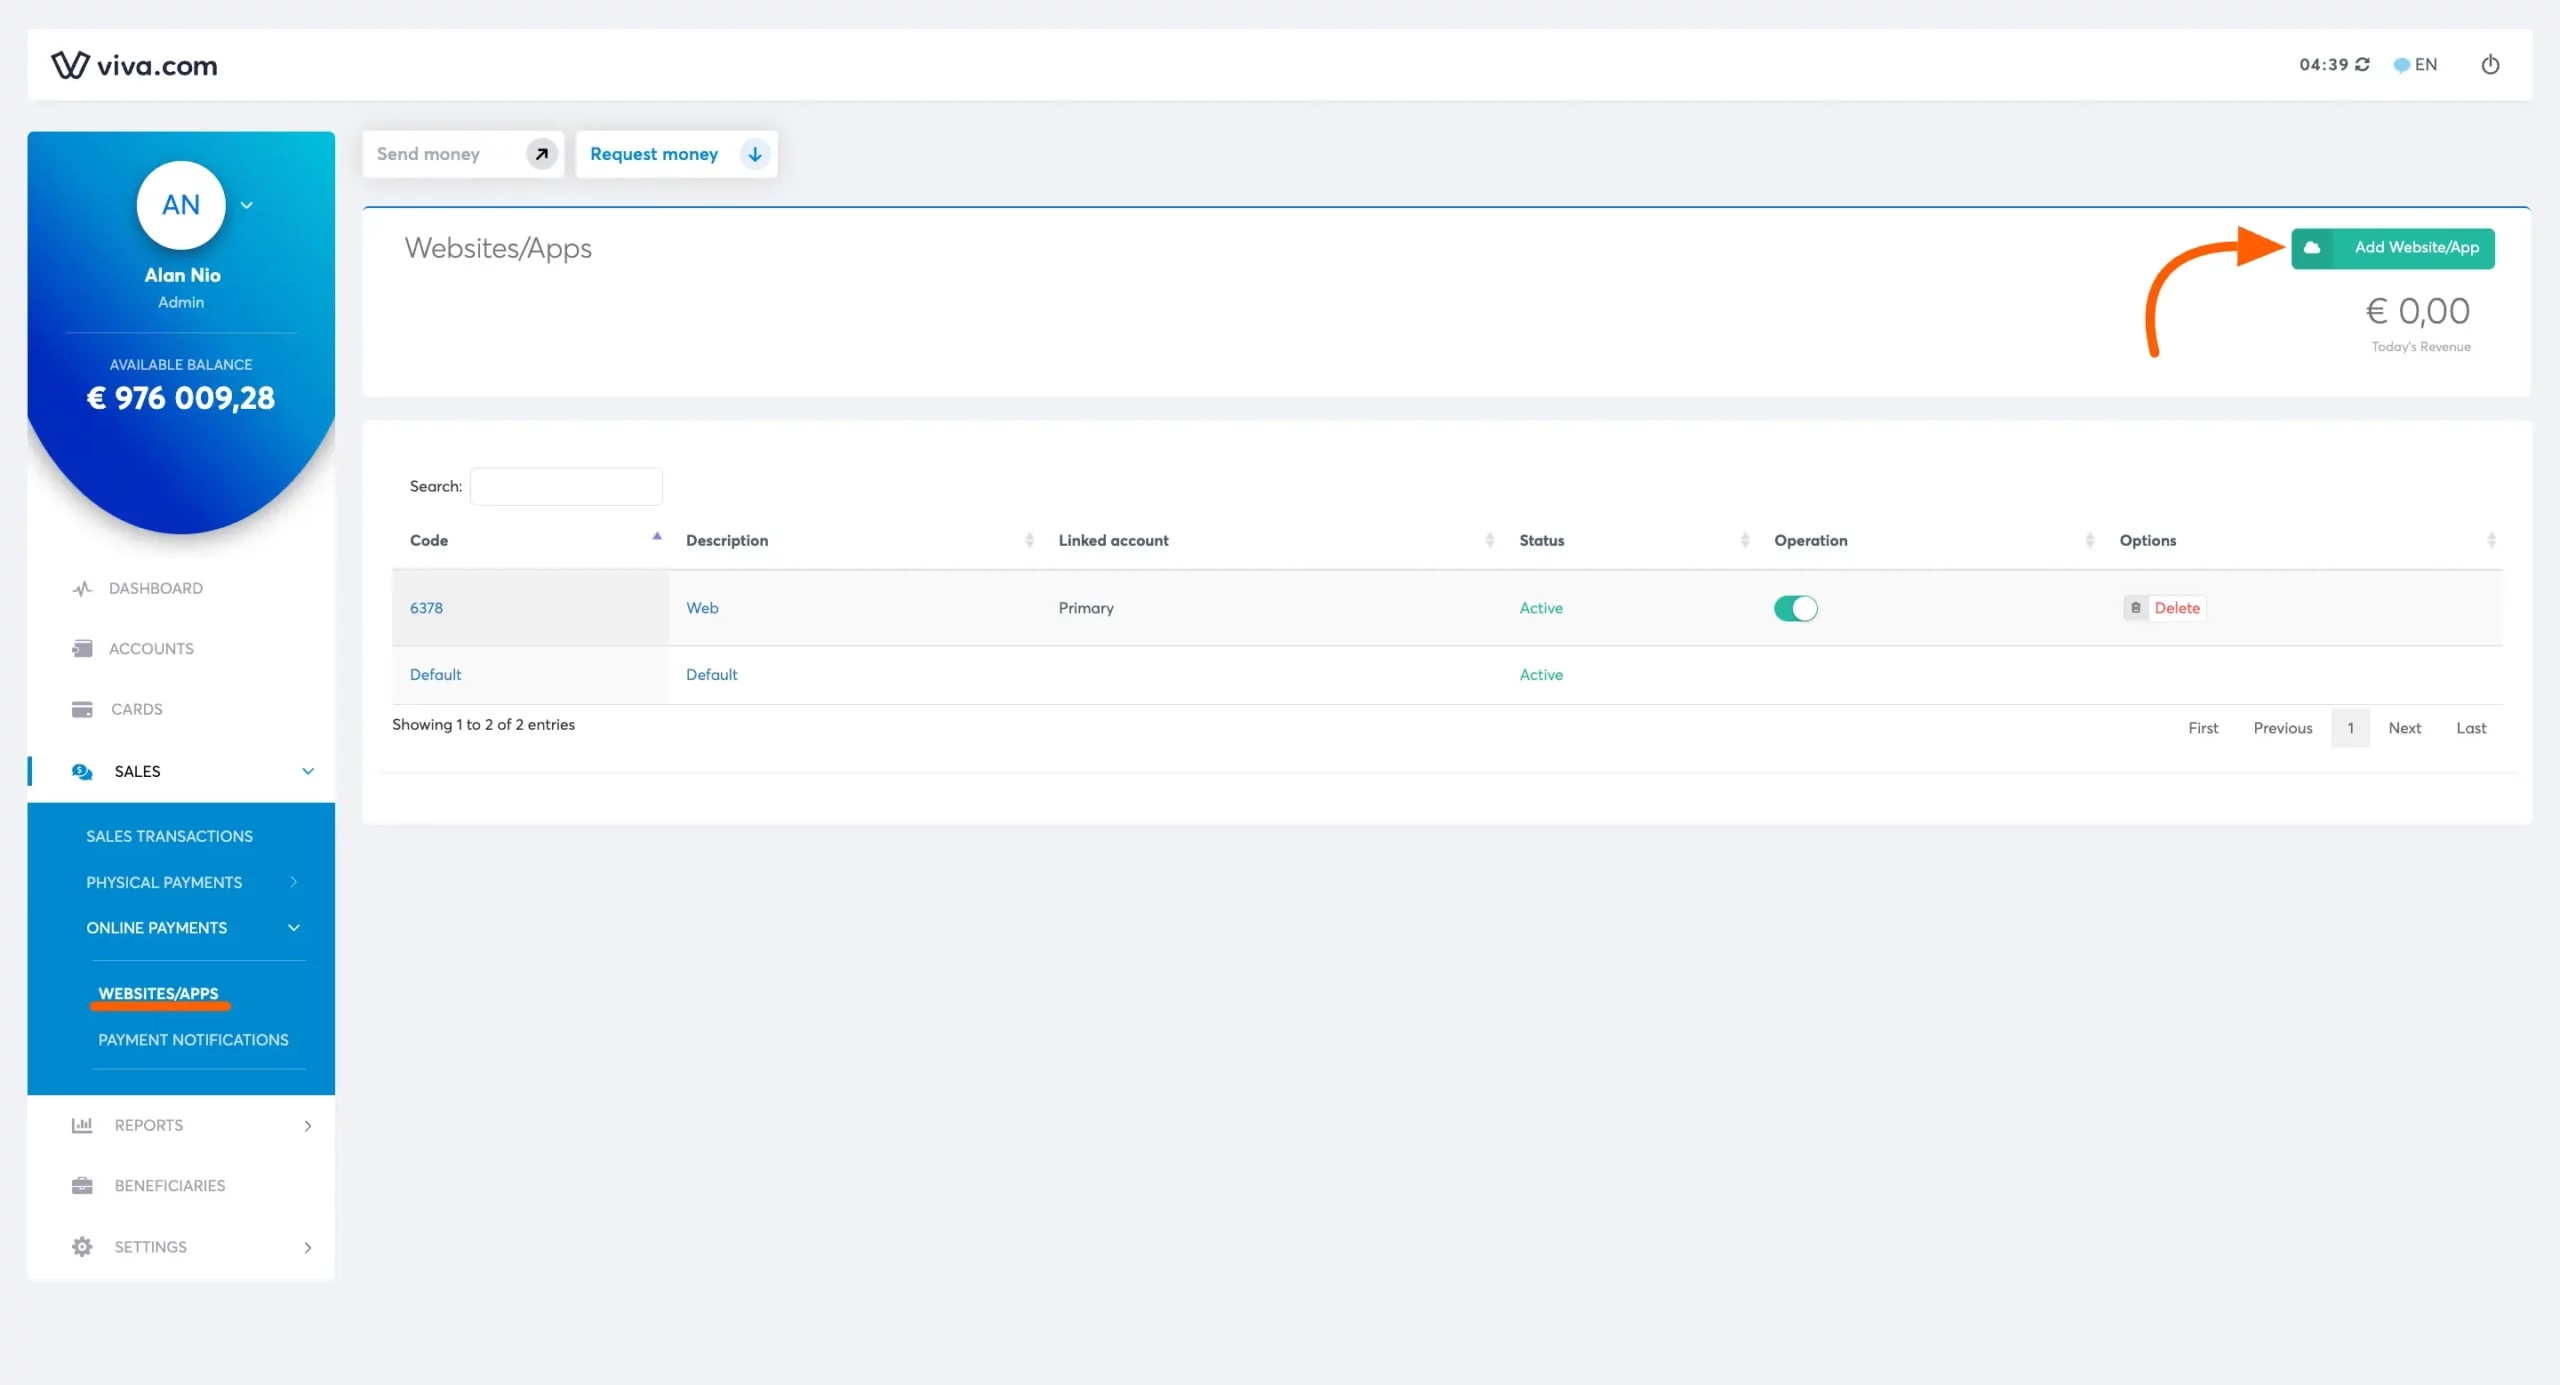Select the Accounts icon in sidebar
This screenshot has width=2560, height=1385.
[83, 648]
